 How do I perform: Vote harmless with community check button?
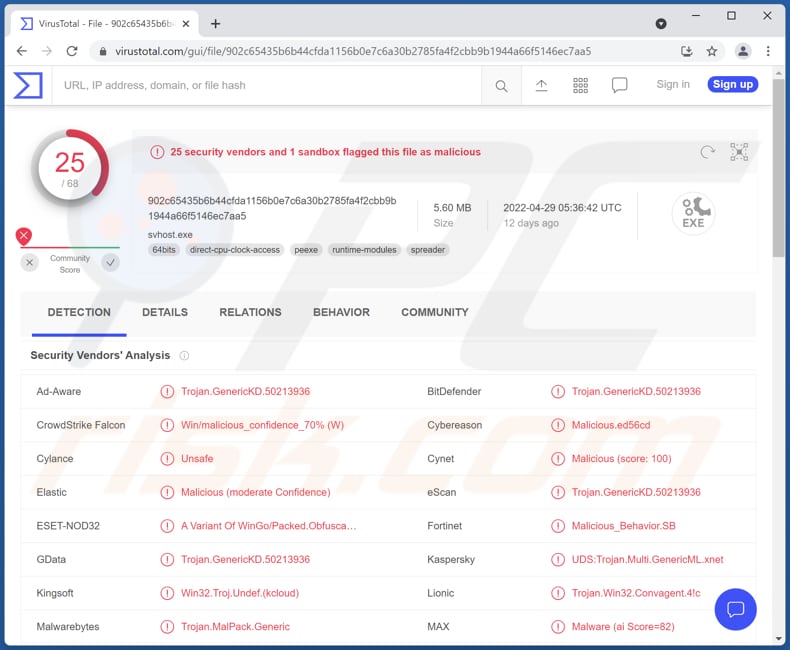(x=110, y=263)
